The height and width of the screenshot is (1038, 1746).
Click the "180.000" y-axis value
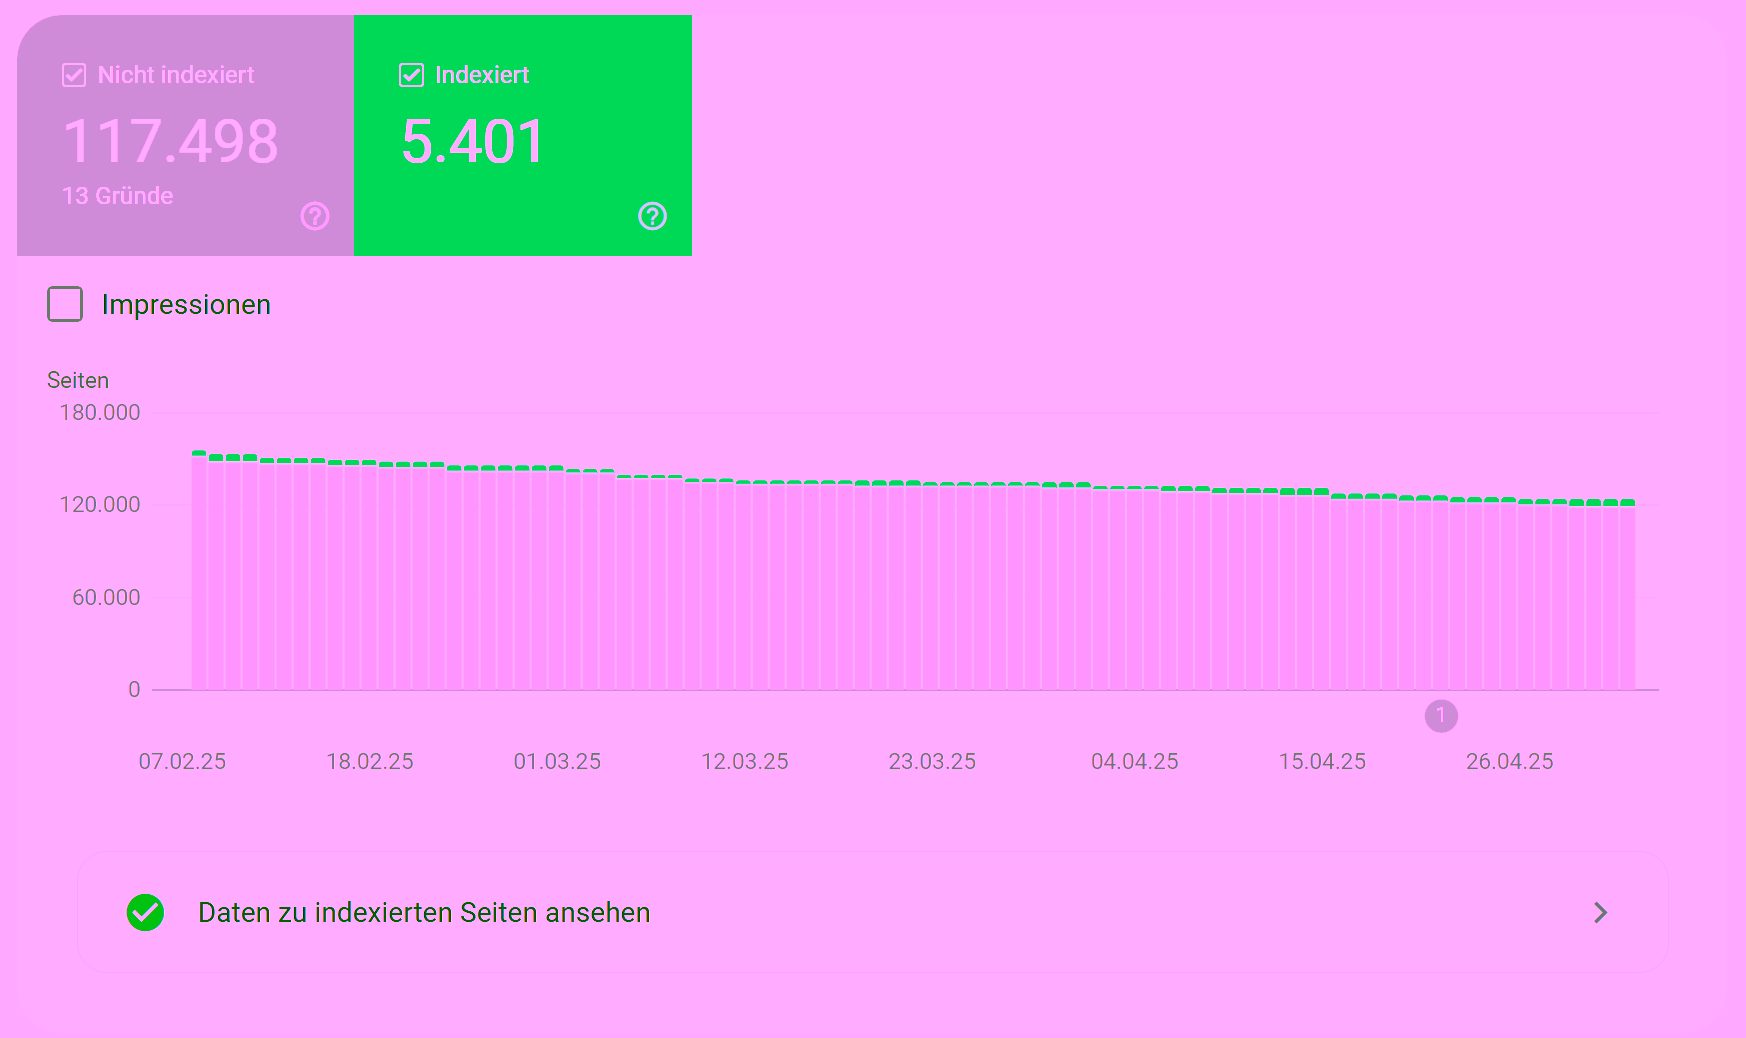100,412
